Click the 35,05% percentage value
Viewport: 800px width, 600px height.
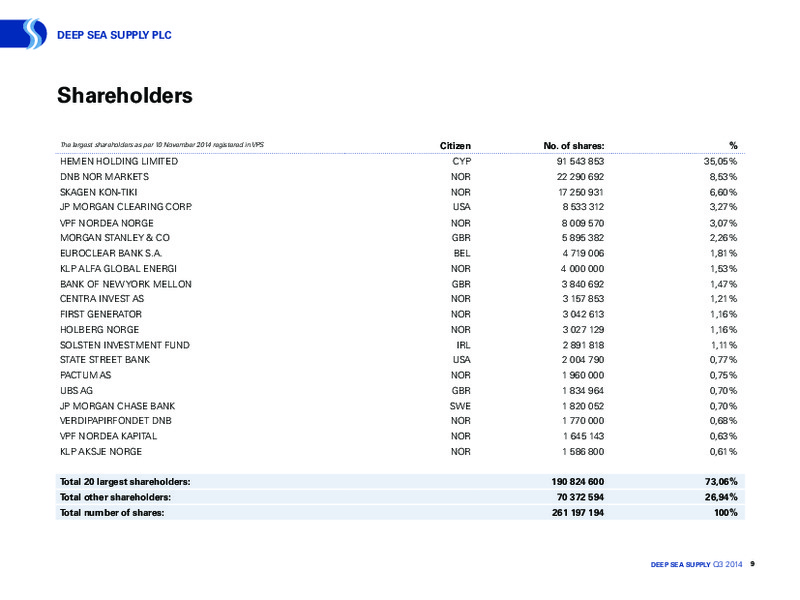tap(720, 161)
